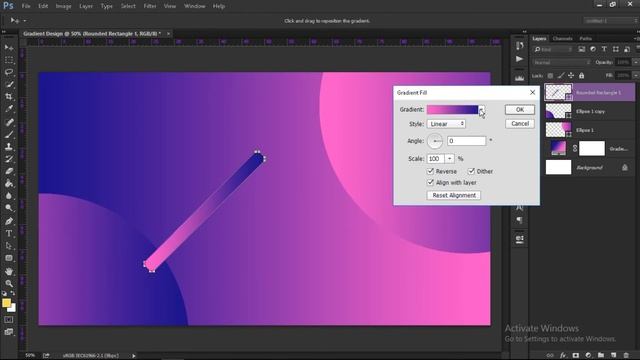Change the screen mode
Viewport: 640px width, 360px height.
(x=9, y=332)
